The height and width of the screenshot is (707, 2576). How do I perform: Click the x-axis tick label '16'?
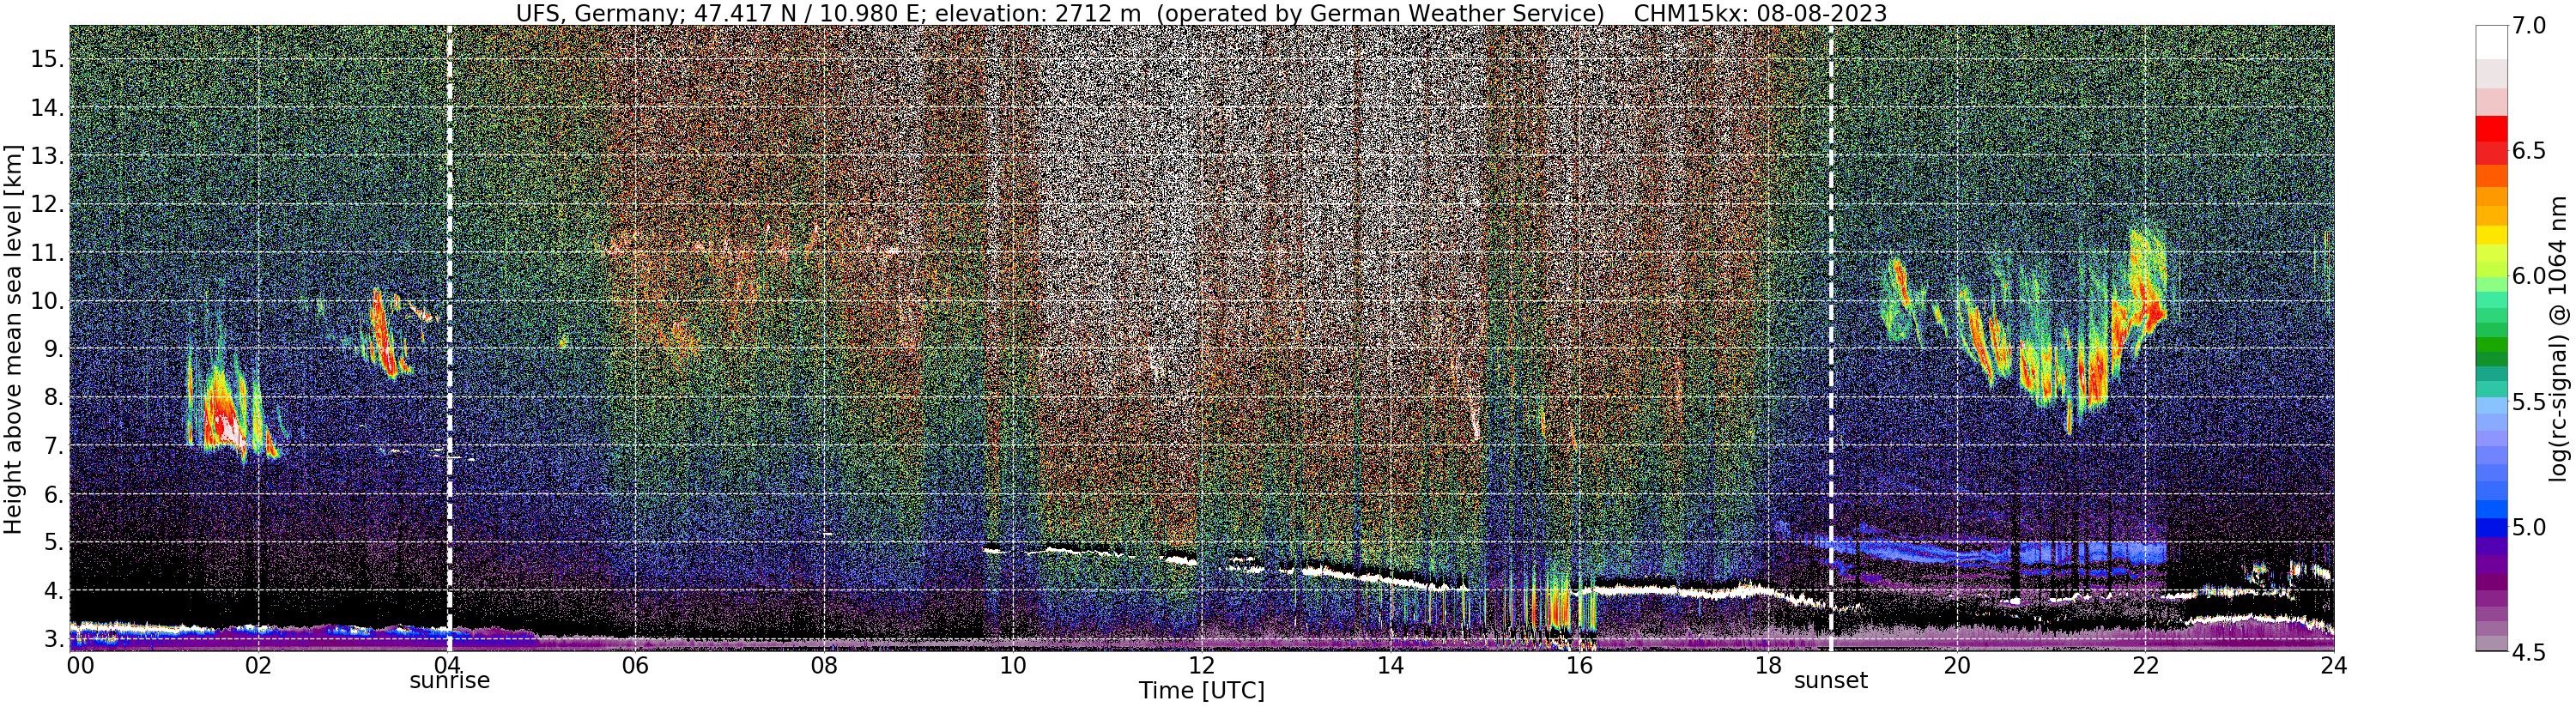pos(1579,664)
